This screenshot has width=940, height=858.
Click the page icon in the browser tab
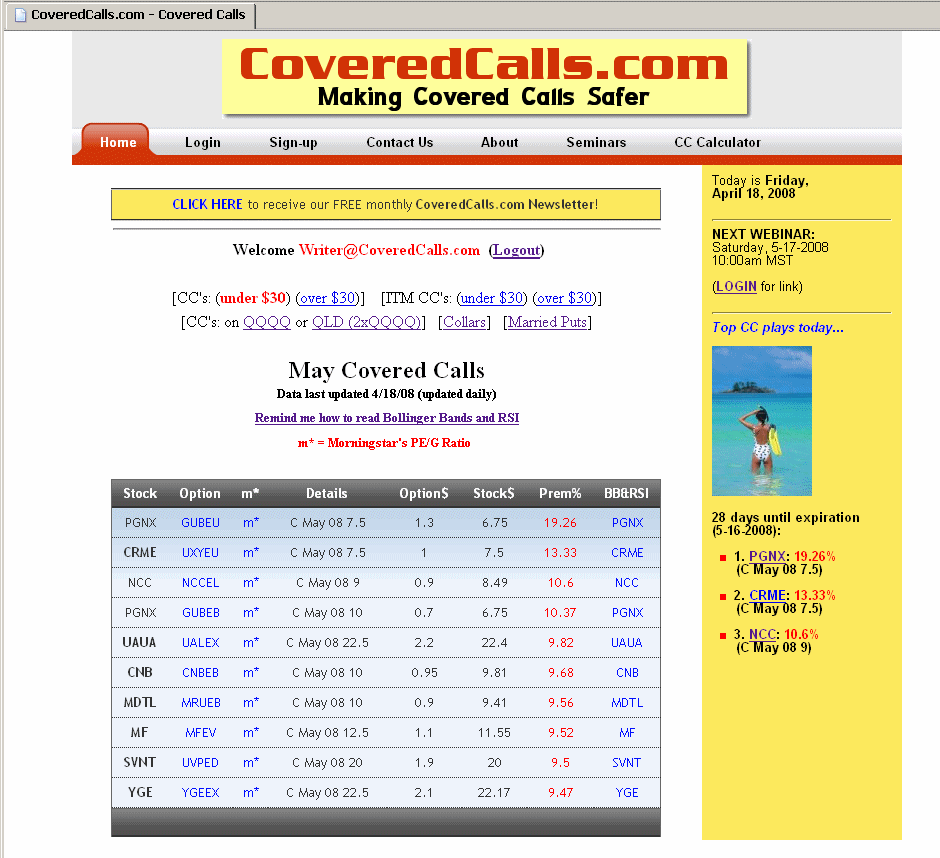coord(20,14)
